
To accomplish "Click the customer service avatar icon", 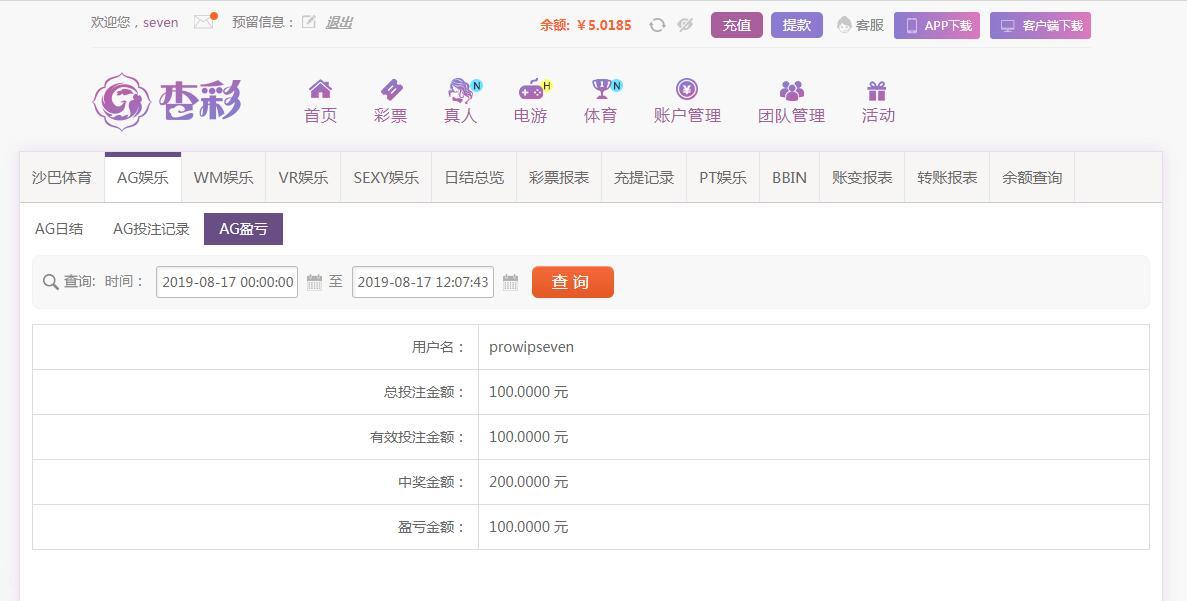I will point(844,25).
